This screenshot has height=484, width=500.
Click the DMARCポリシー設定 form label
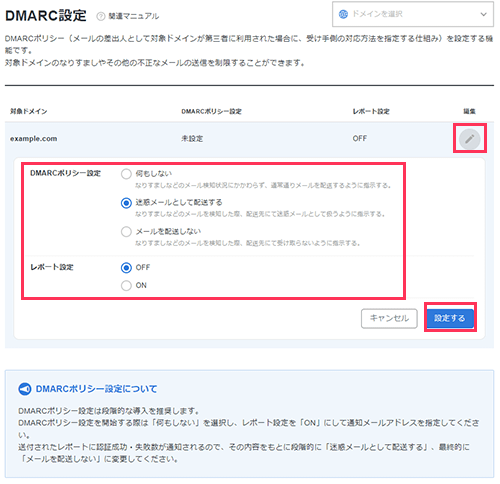[65, 173]
